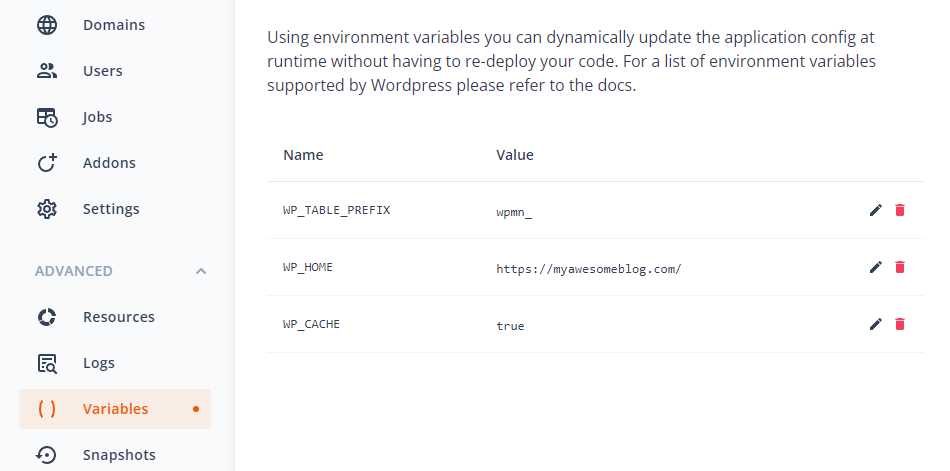The image size is (950, 471).
Task: Click the Domains globe icon
Action: [47, 25]
